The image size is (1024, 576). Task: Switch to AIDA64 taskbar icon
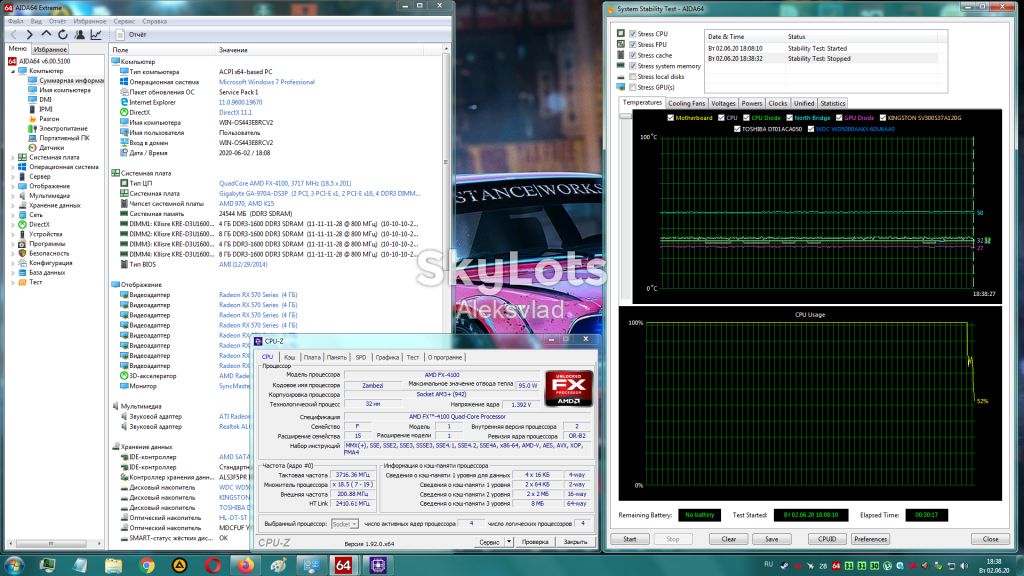click(x=344, y=566)
